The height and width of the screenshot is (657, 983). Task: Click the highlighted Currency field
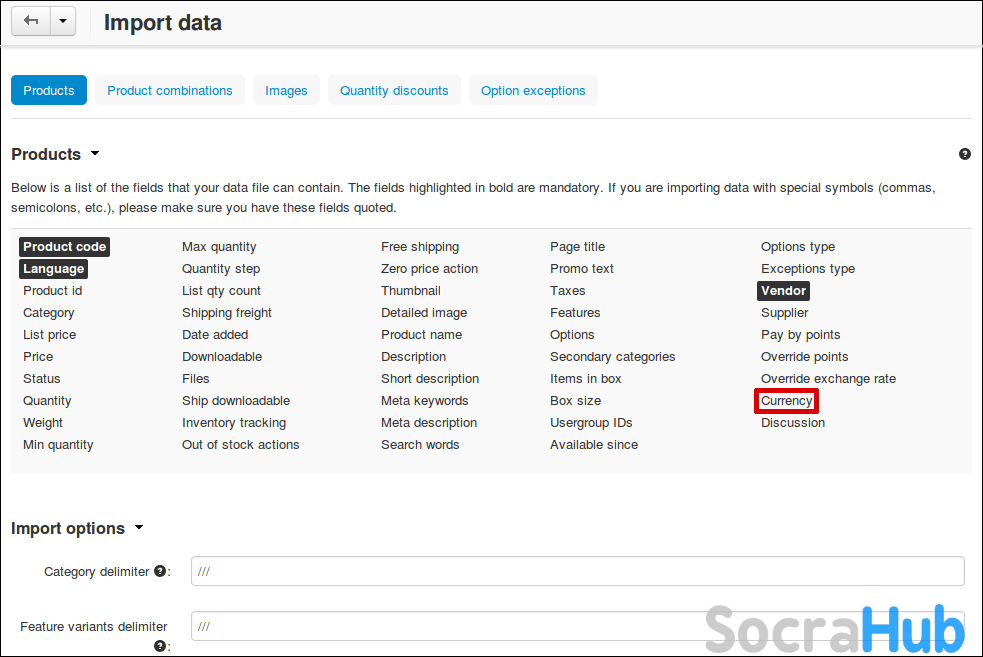[x=787, y=401]
